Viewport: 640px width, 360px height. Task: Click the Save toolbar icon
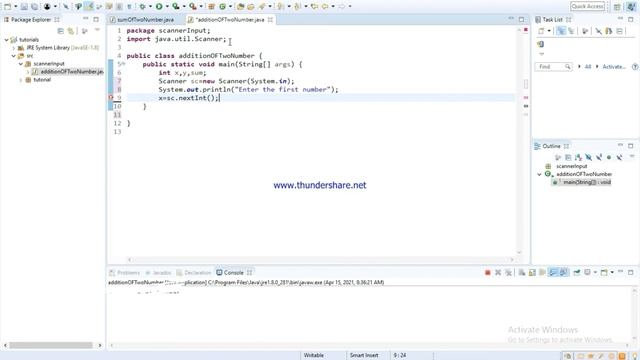coord(24,7)
